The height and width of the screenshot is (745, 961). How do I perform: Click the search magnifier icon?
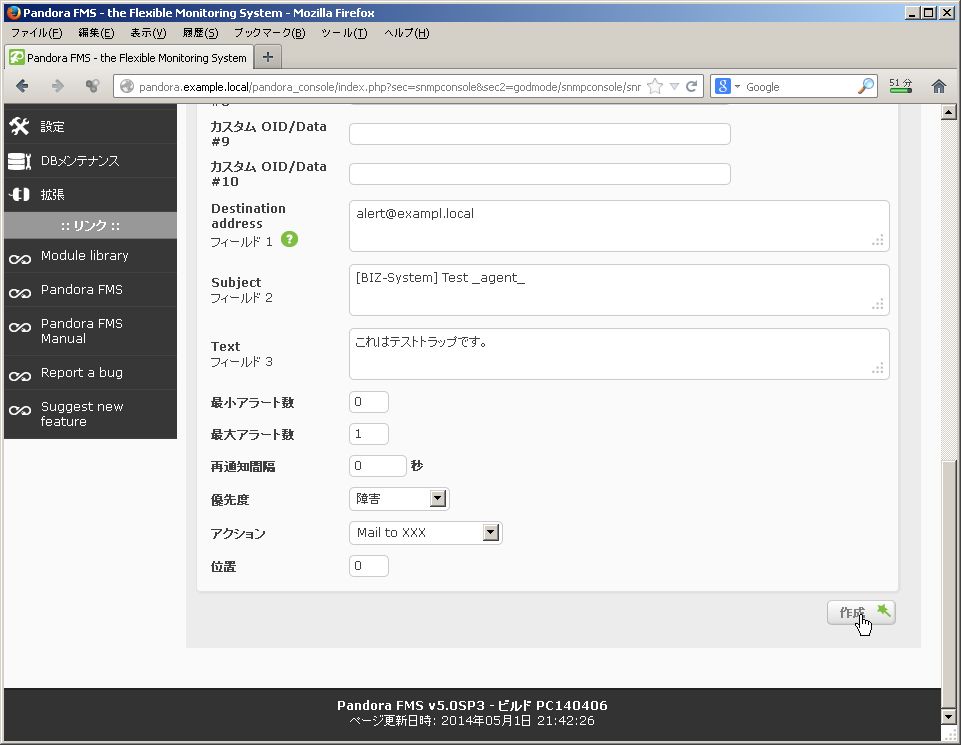[x=865, y=86]
